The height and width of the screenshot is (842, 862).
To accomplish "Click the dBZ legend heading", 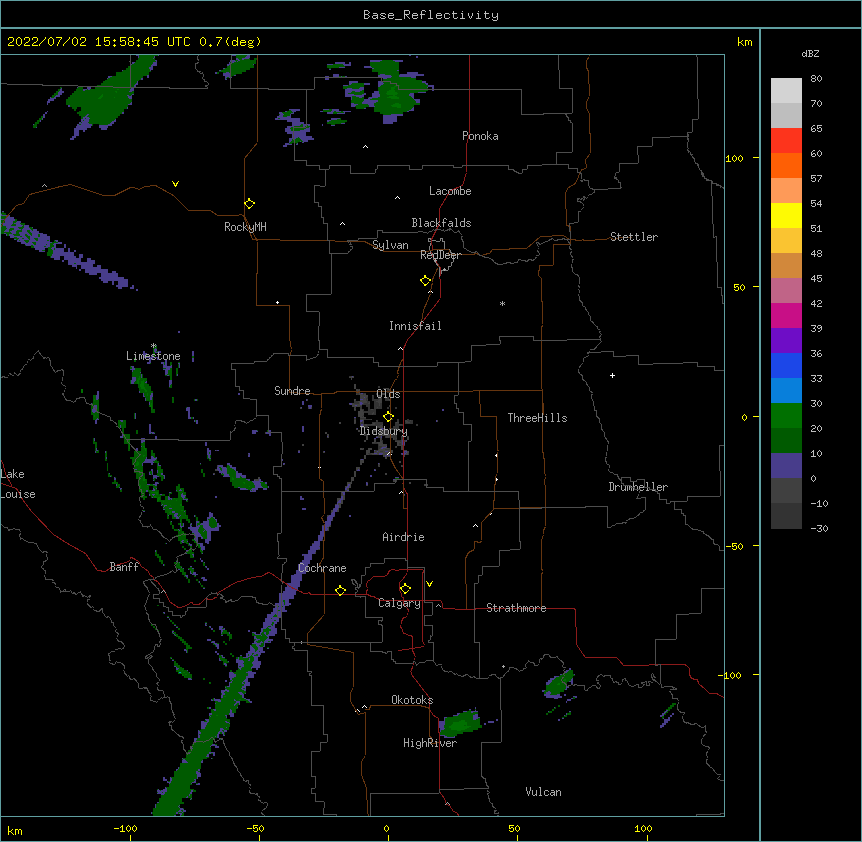I will click(810, 53).
